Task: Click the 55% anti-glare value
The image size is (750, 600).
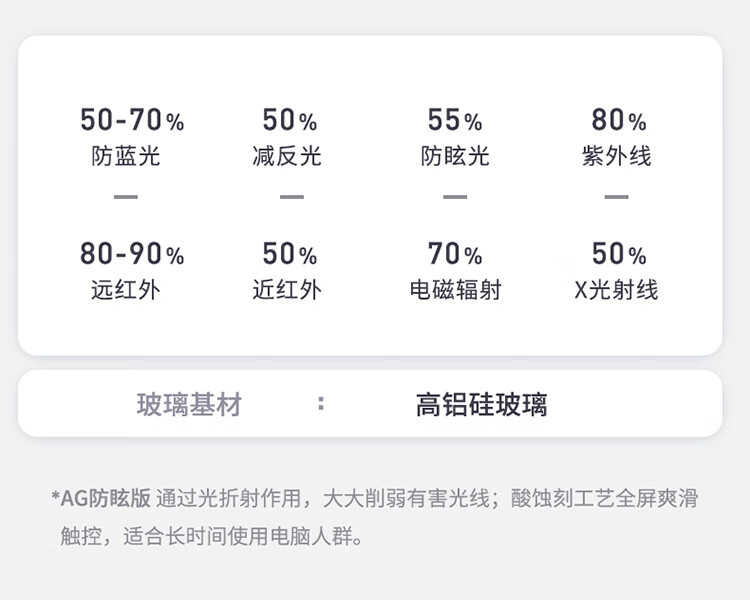Action: click(x=455, y=121)
